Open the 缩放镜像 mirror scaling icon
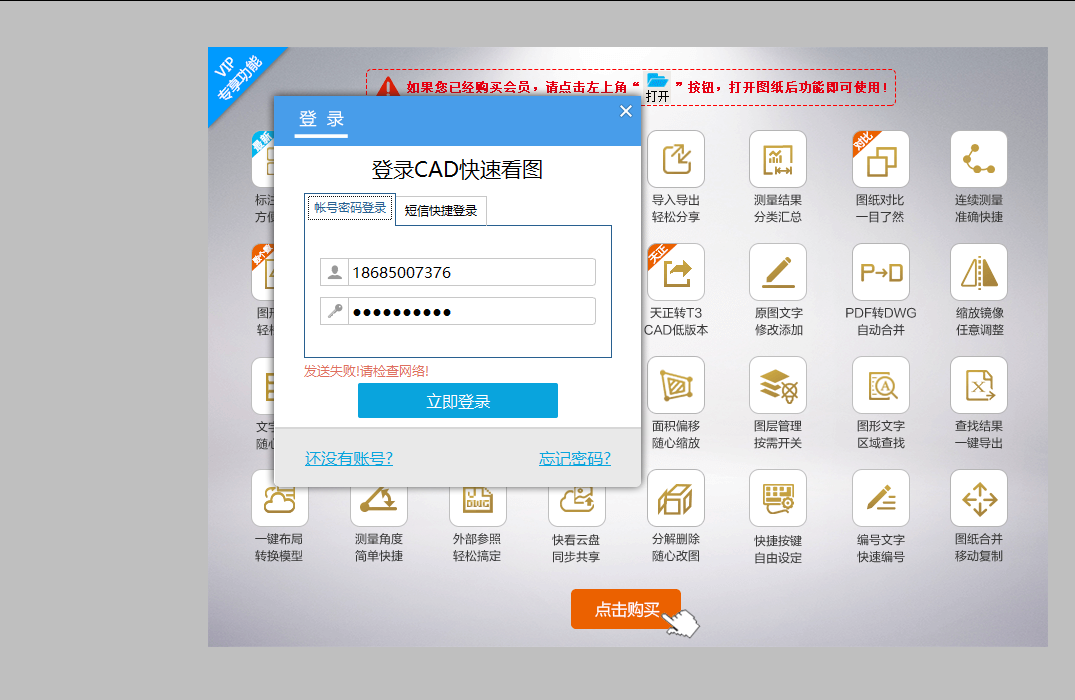The image size is (1075, 700). [x=978, y=272]
